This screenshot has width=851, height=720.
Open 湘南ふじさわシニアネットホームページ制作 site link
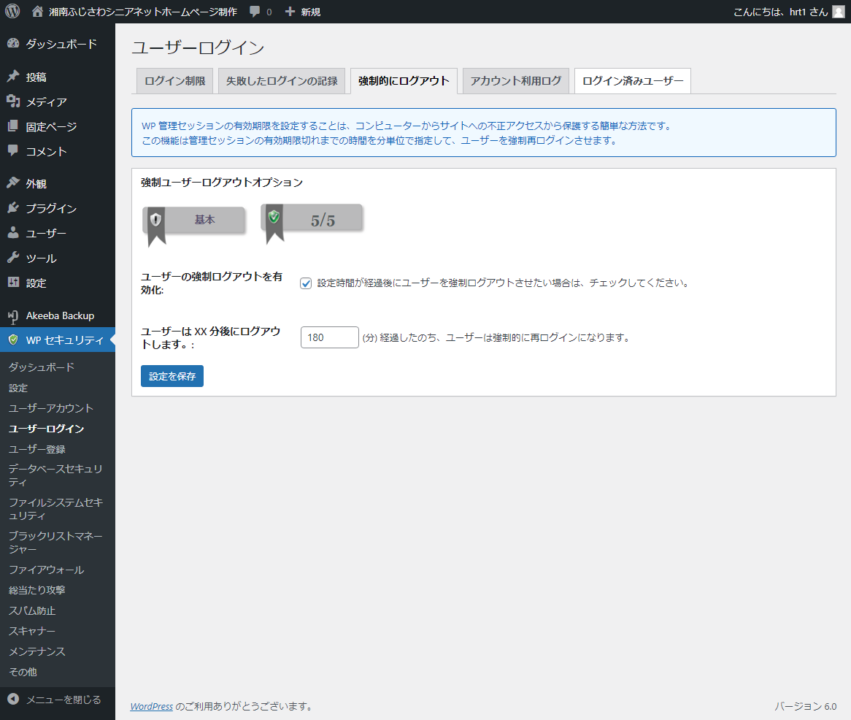[x=143, y=11]
